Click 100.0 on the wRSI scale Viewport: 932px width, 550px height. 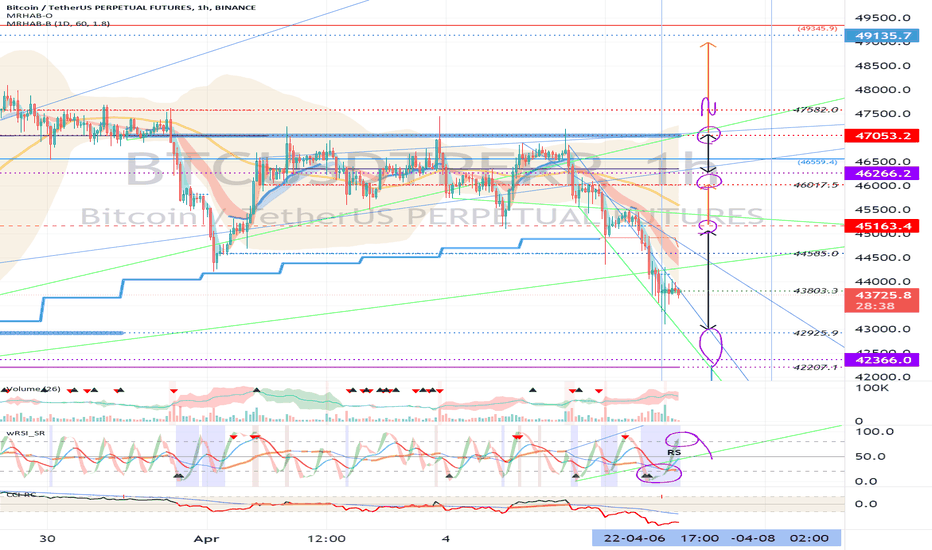pyautogui.click(x=874, y=432)
